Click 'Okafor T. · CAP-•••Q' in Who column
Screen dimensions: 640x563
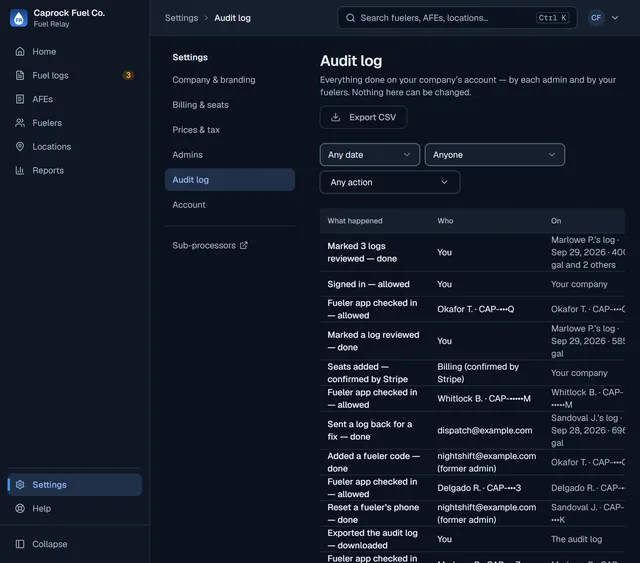pyautogui.click(x=476, y=309)
